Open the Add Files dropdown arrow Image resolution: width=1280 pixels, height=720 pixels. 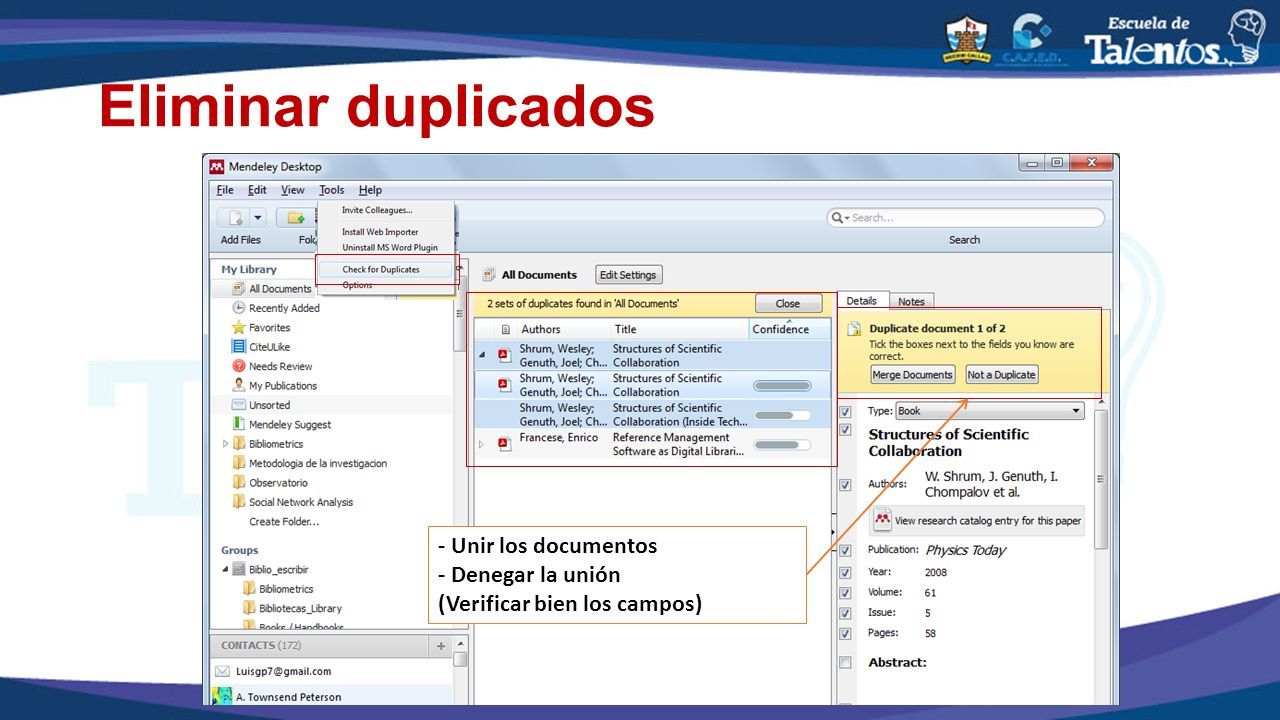click(x=257, y=218)
